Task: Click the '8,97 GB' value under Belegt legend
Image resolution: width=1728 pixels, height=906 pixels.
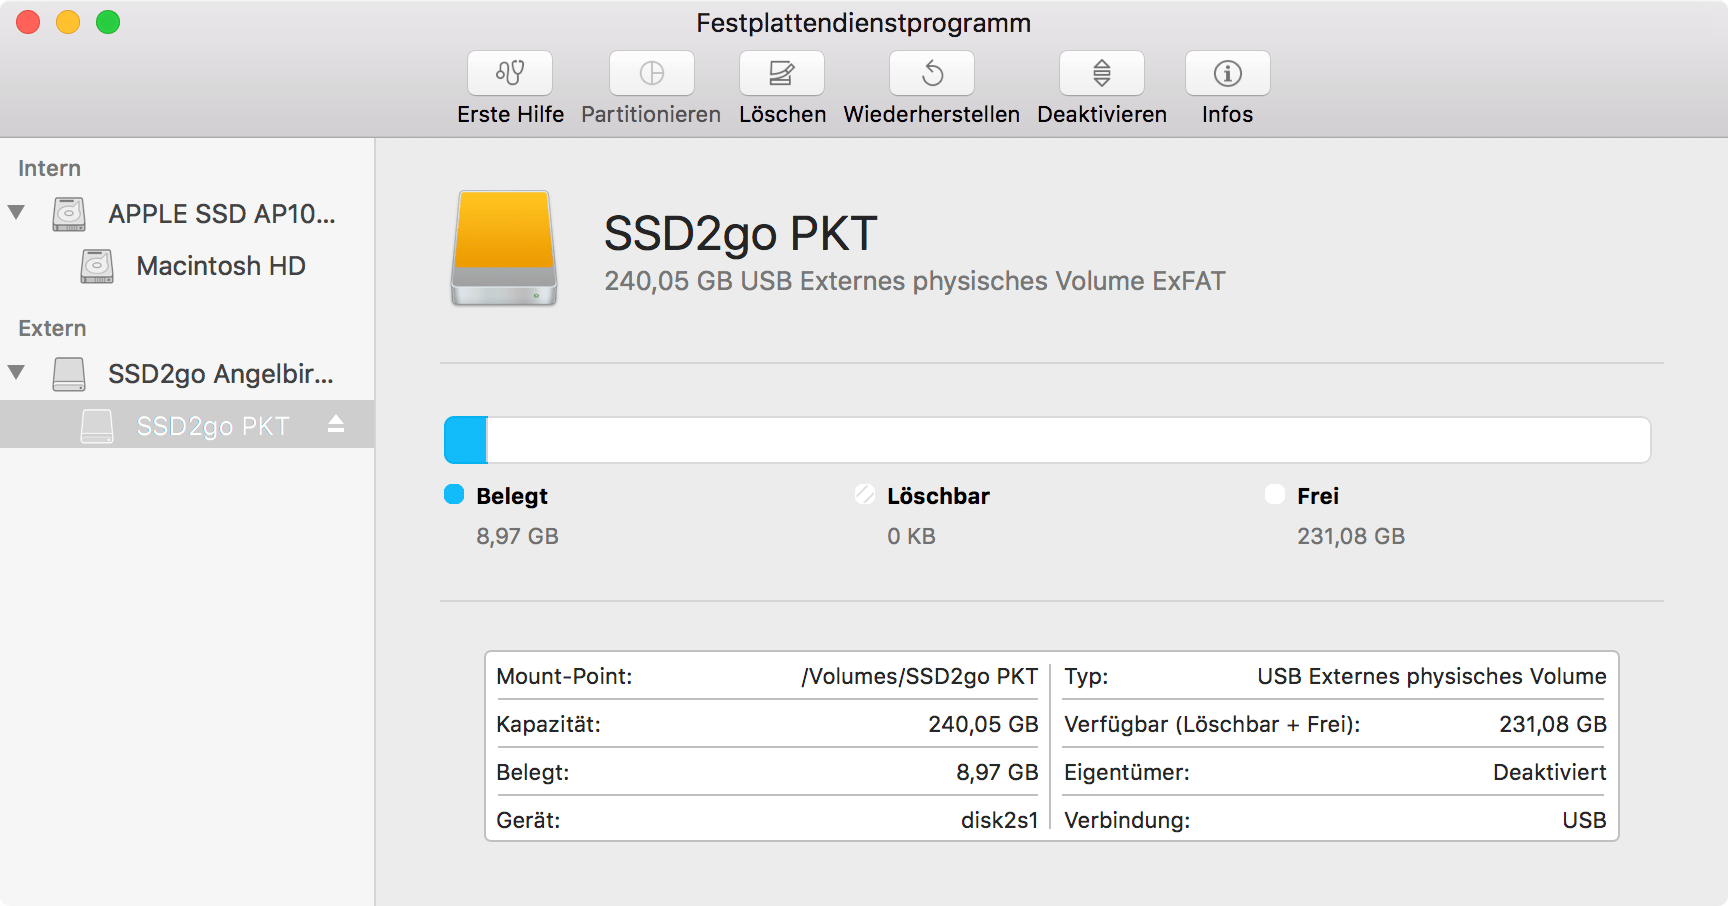Action: tap(517, 536)
